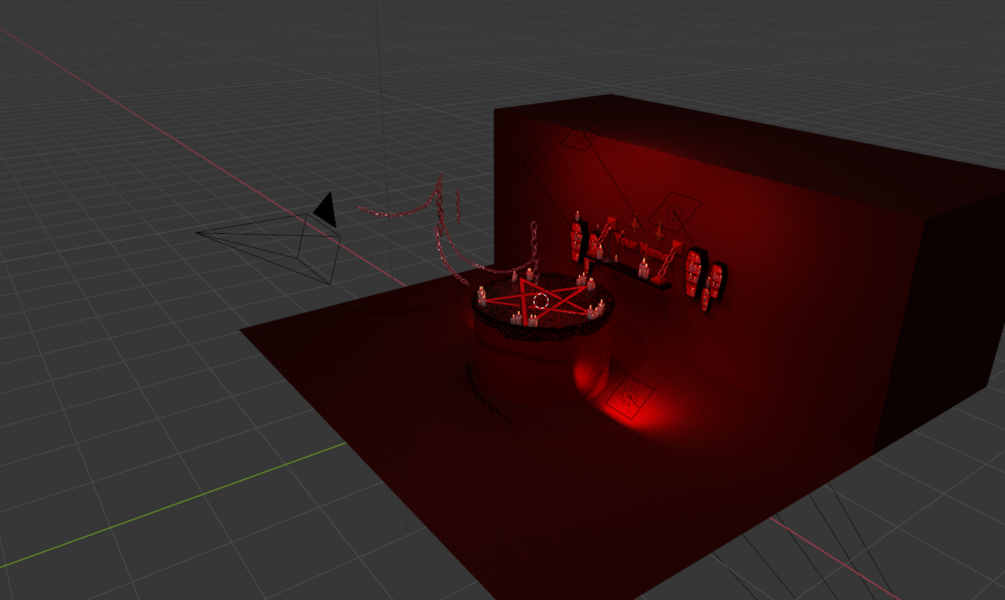Click the 3D cursor on the pentagram
The width and height of the screenshot is (1005, 600).
coord(540,301)
